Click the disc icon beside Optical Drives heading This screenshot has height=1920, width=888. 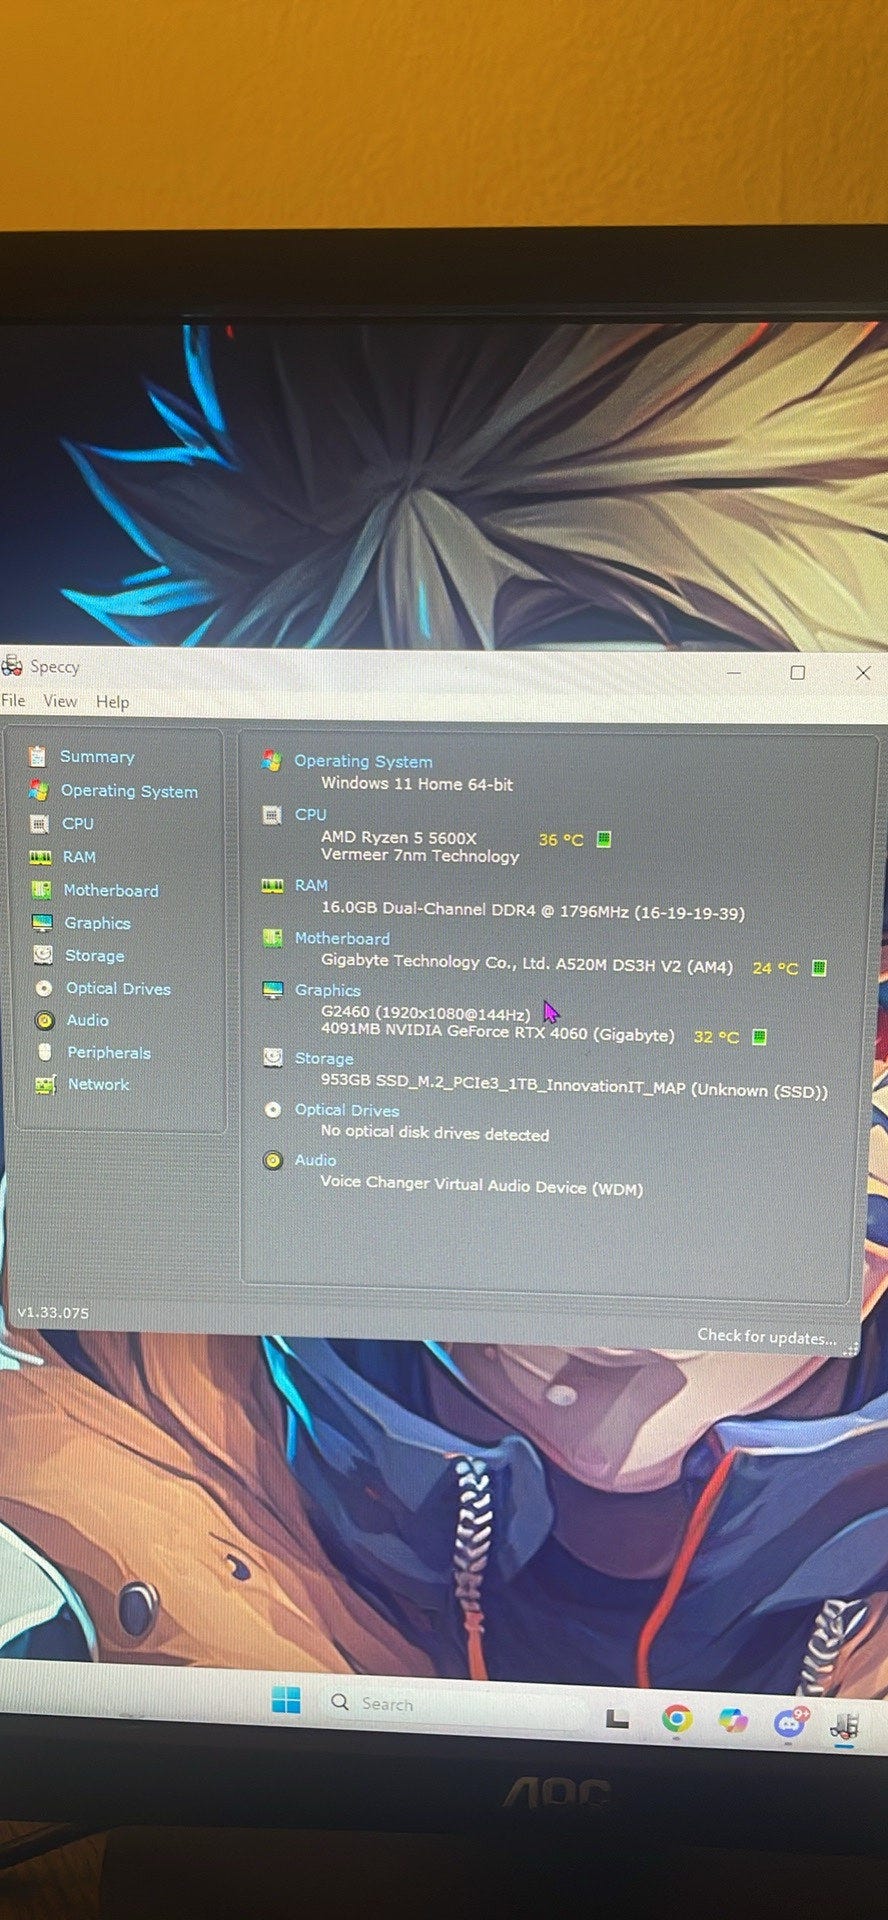273,1109
